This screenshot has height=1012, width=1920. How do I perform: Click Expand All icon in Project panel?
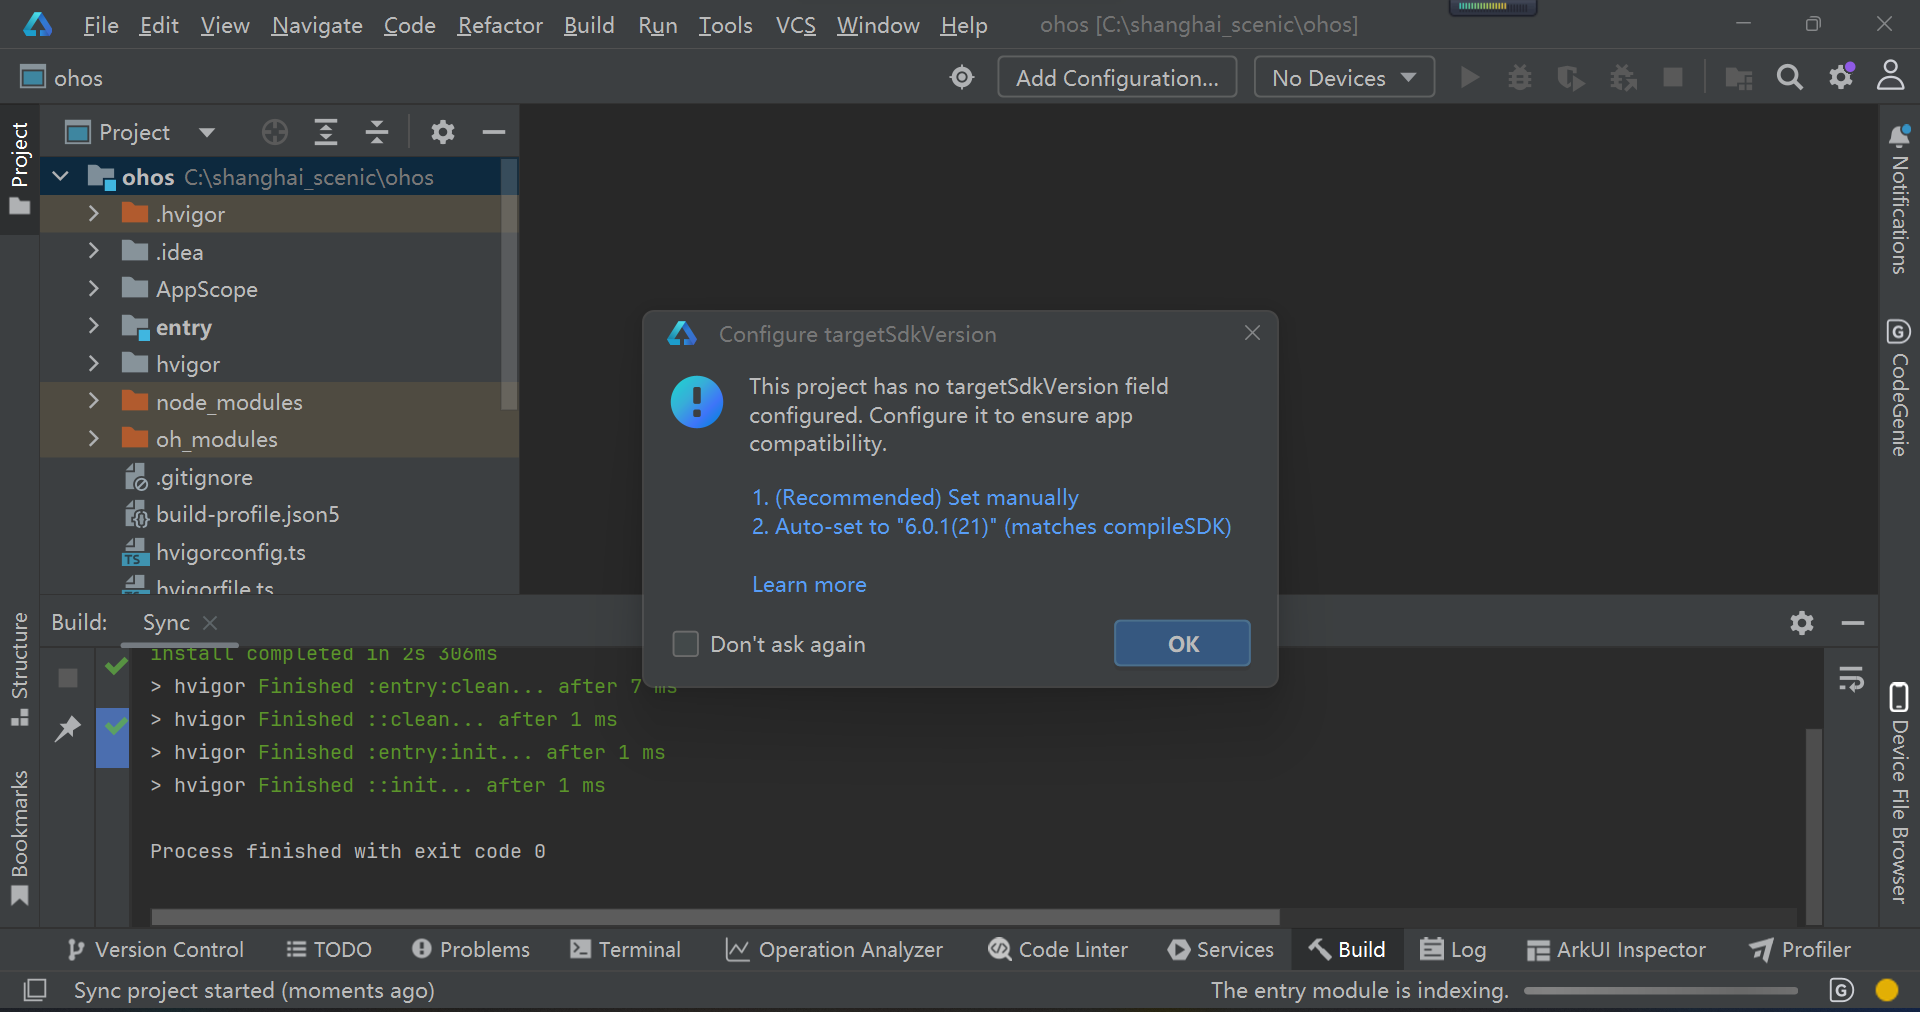[x=326, y=132]
